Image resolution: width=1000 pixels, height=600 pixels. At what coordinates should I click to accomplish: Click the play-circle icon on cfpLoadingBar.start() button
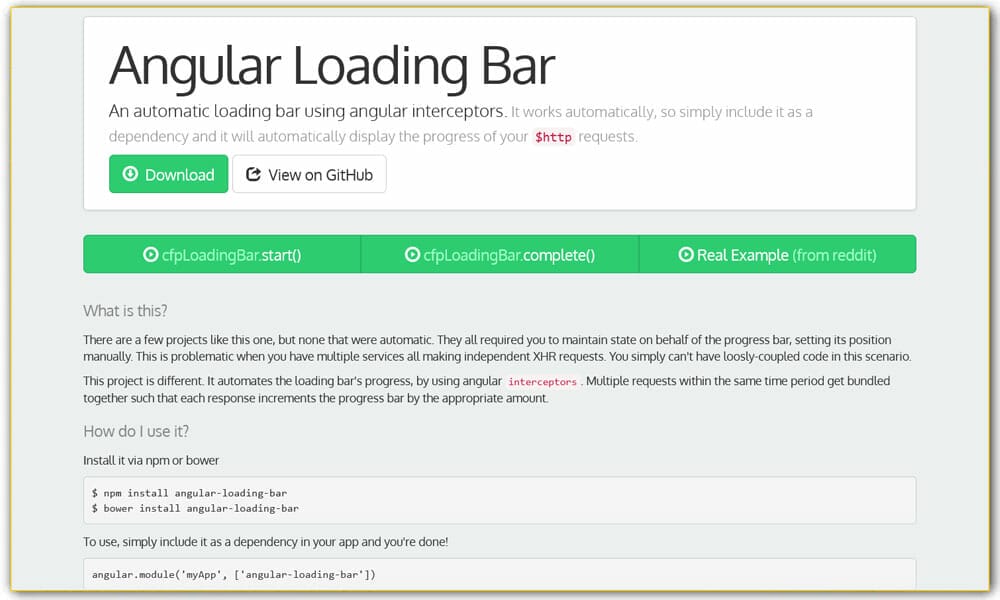(150, 254)
